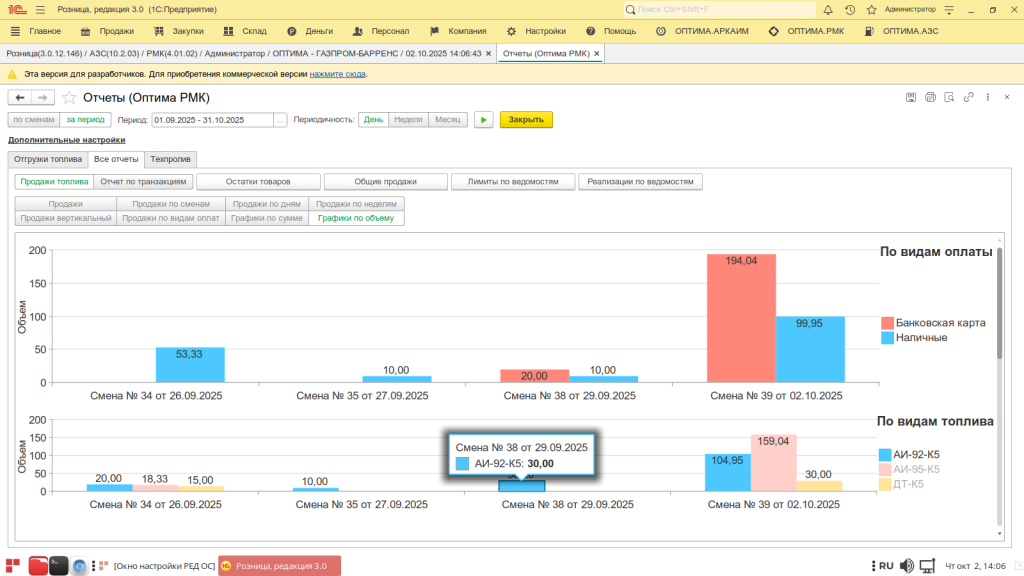The width and height of the screenshot is (1024, 576).
Task: Click the save report diskette icon
Action: (x=911, y=97)
